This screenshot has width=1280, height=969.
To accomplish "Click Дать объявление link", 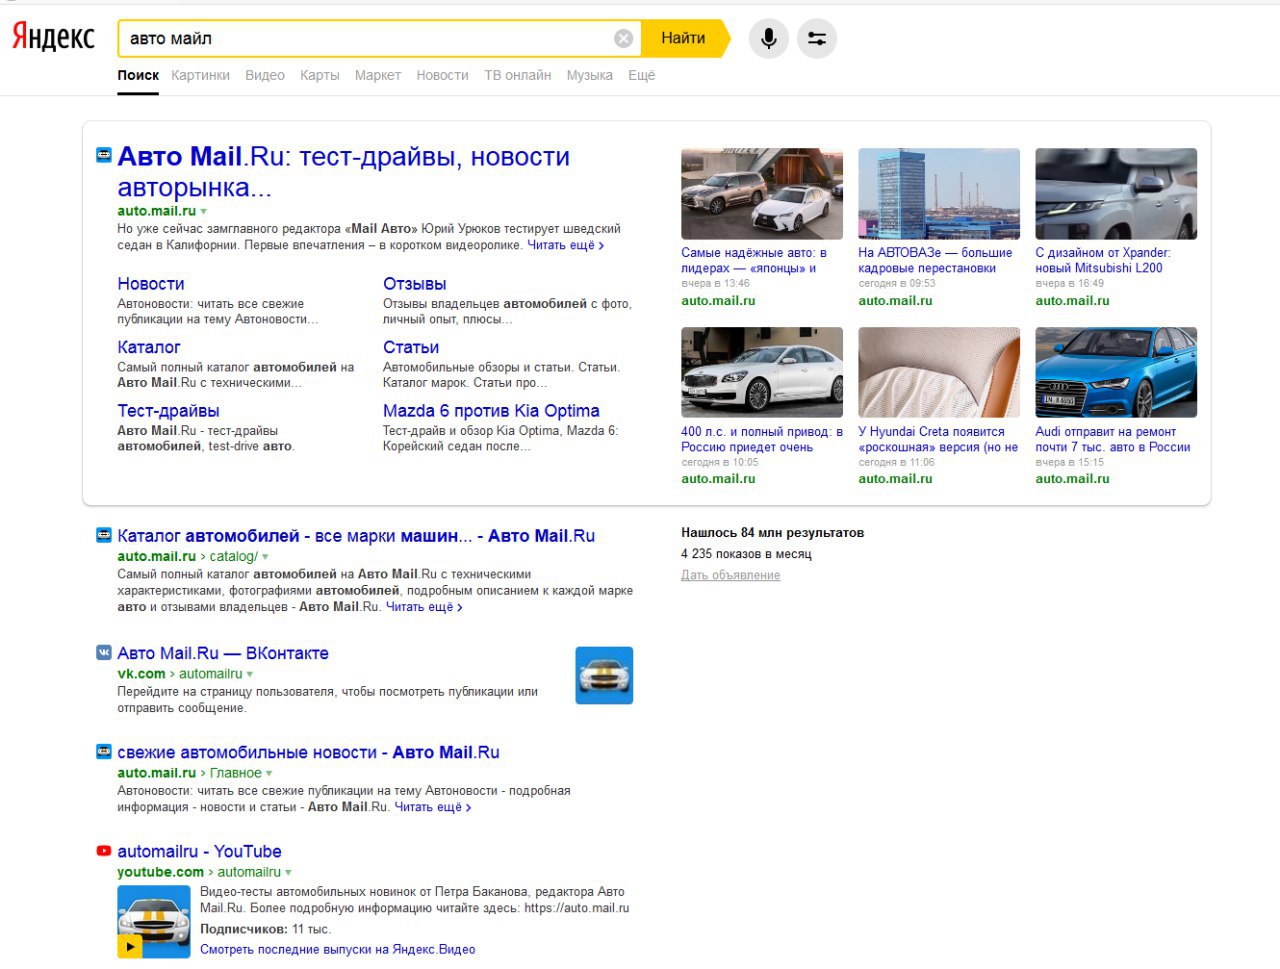I will (731, 575).
